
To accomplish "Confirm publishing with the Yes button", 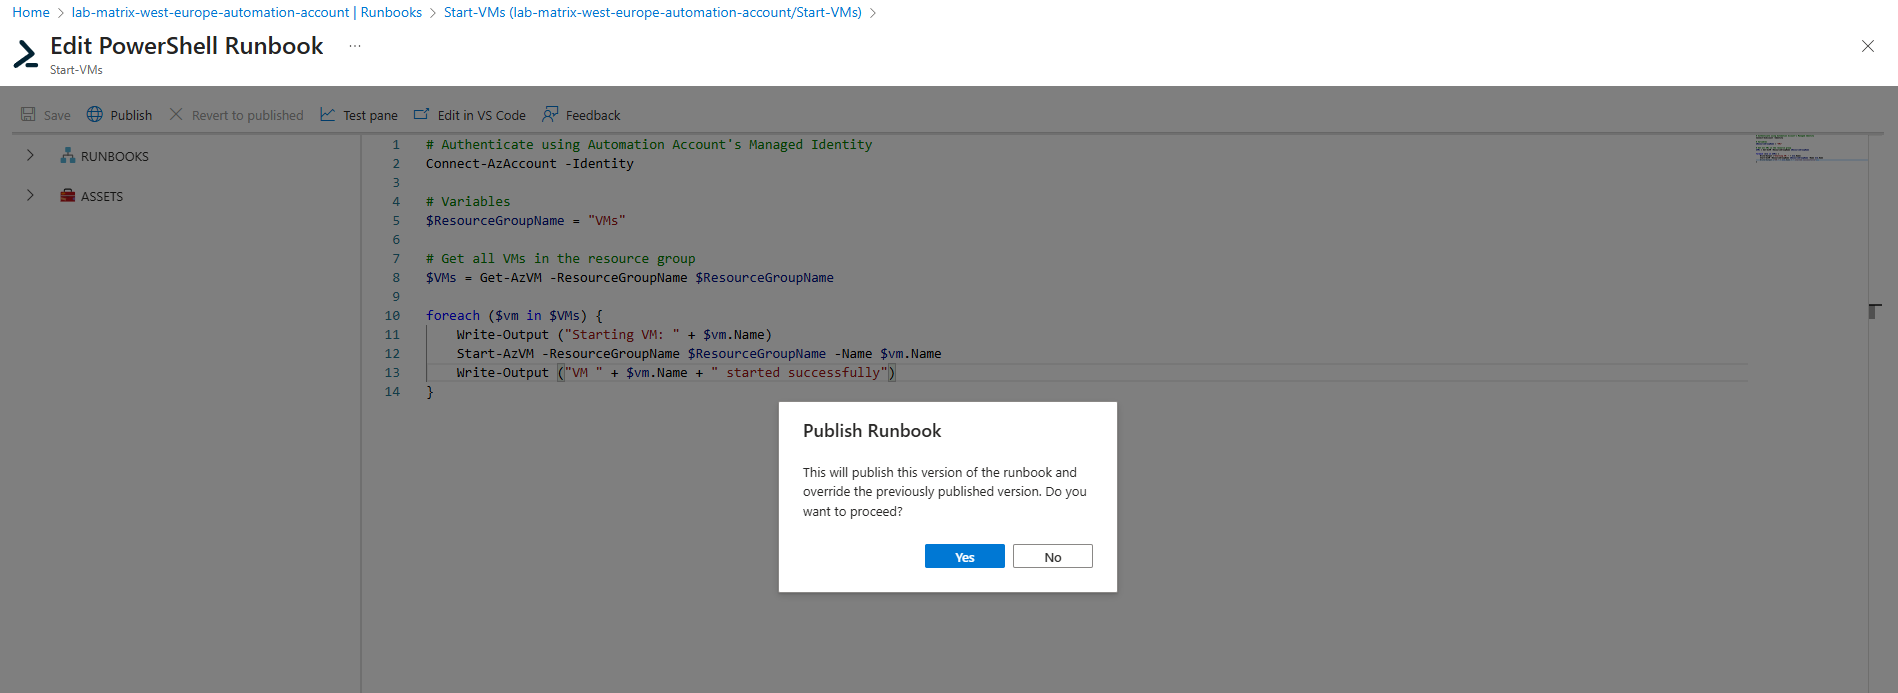I will click(x=965, y=556).
